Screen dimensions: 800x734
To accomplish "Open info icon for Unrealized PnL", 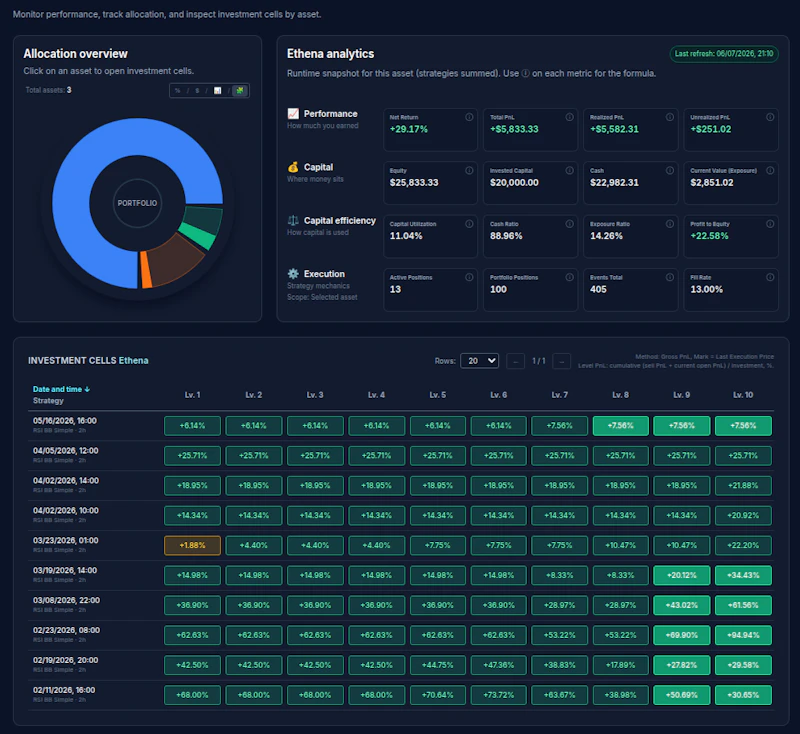I will 769,117.
